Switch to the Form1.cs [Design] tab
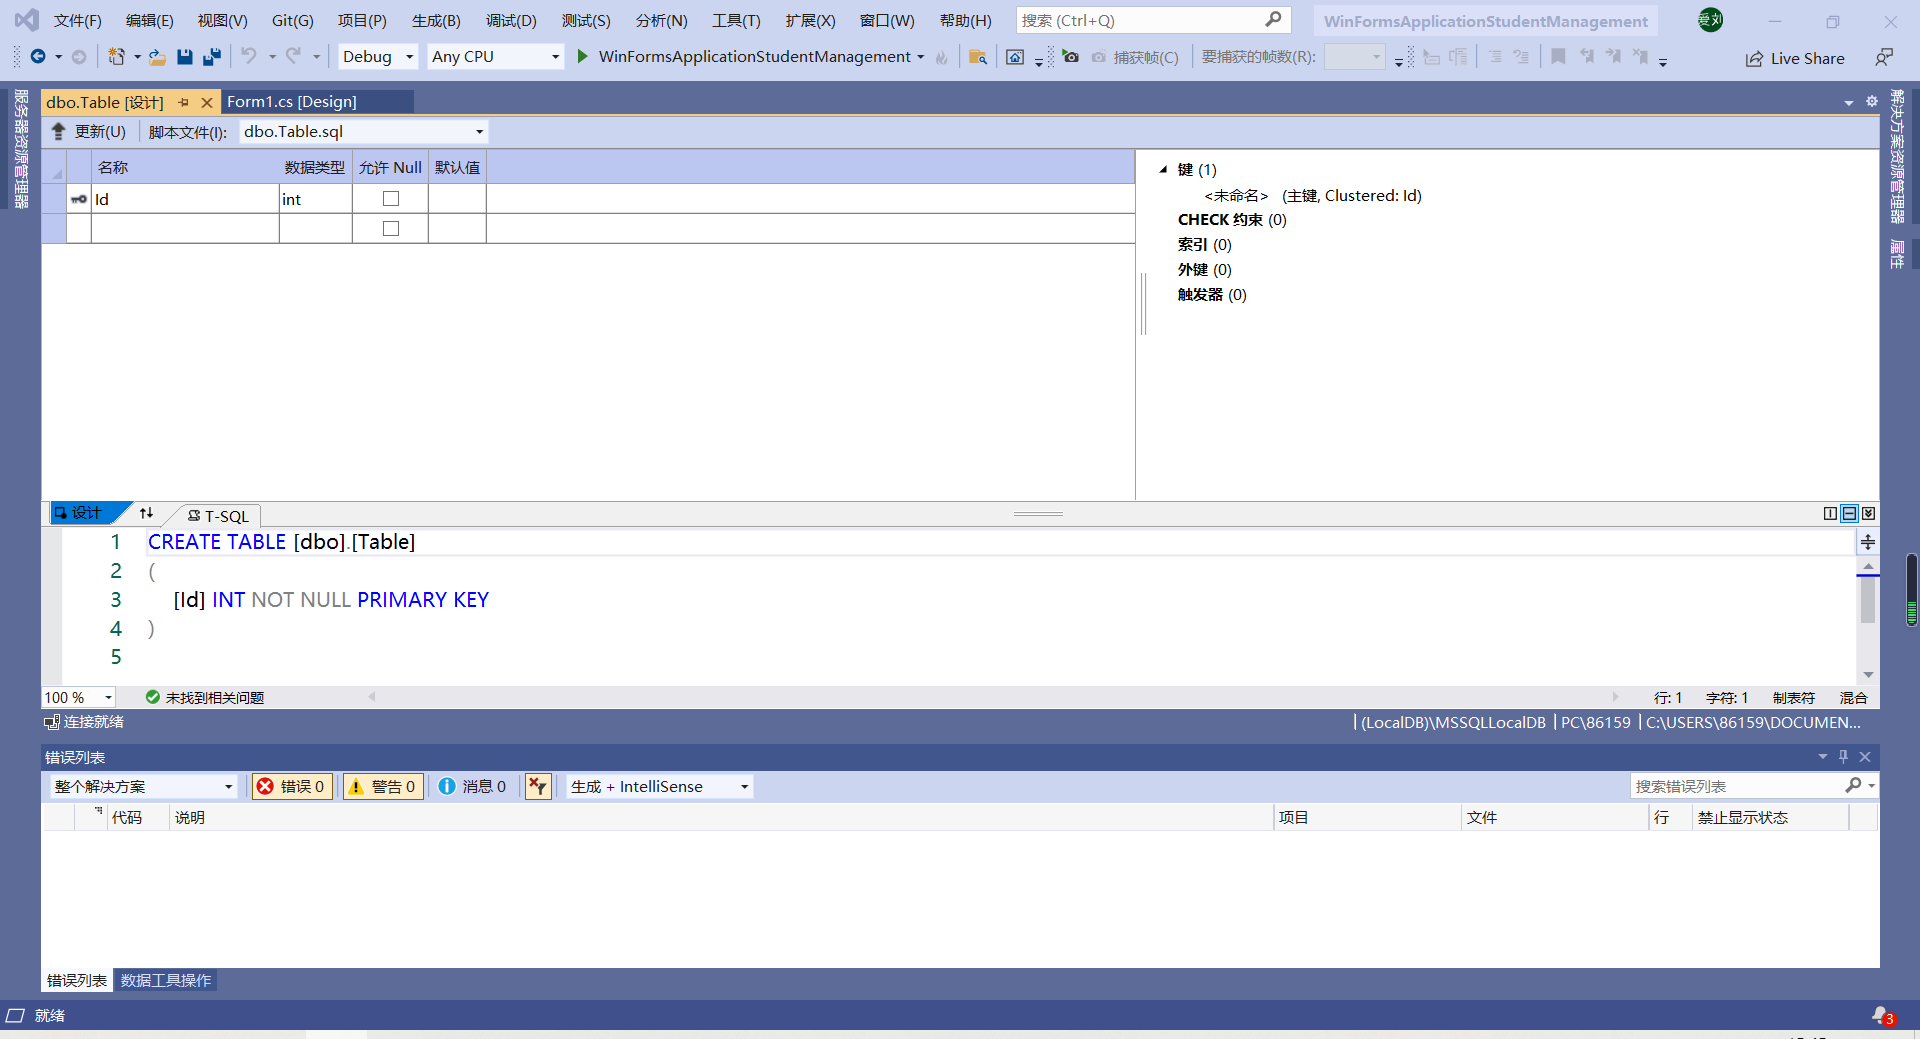 (291, 101)
